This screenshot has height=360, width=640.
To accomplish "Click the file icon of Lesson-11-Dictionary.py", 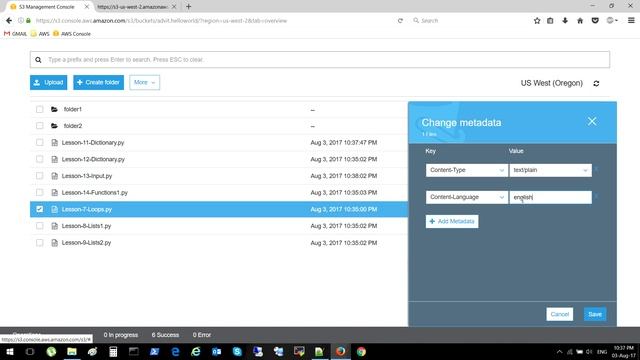I will coord(54,142).
